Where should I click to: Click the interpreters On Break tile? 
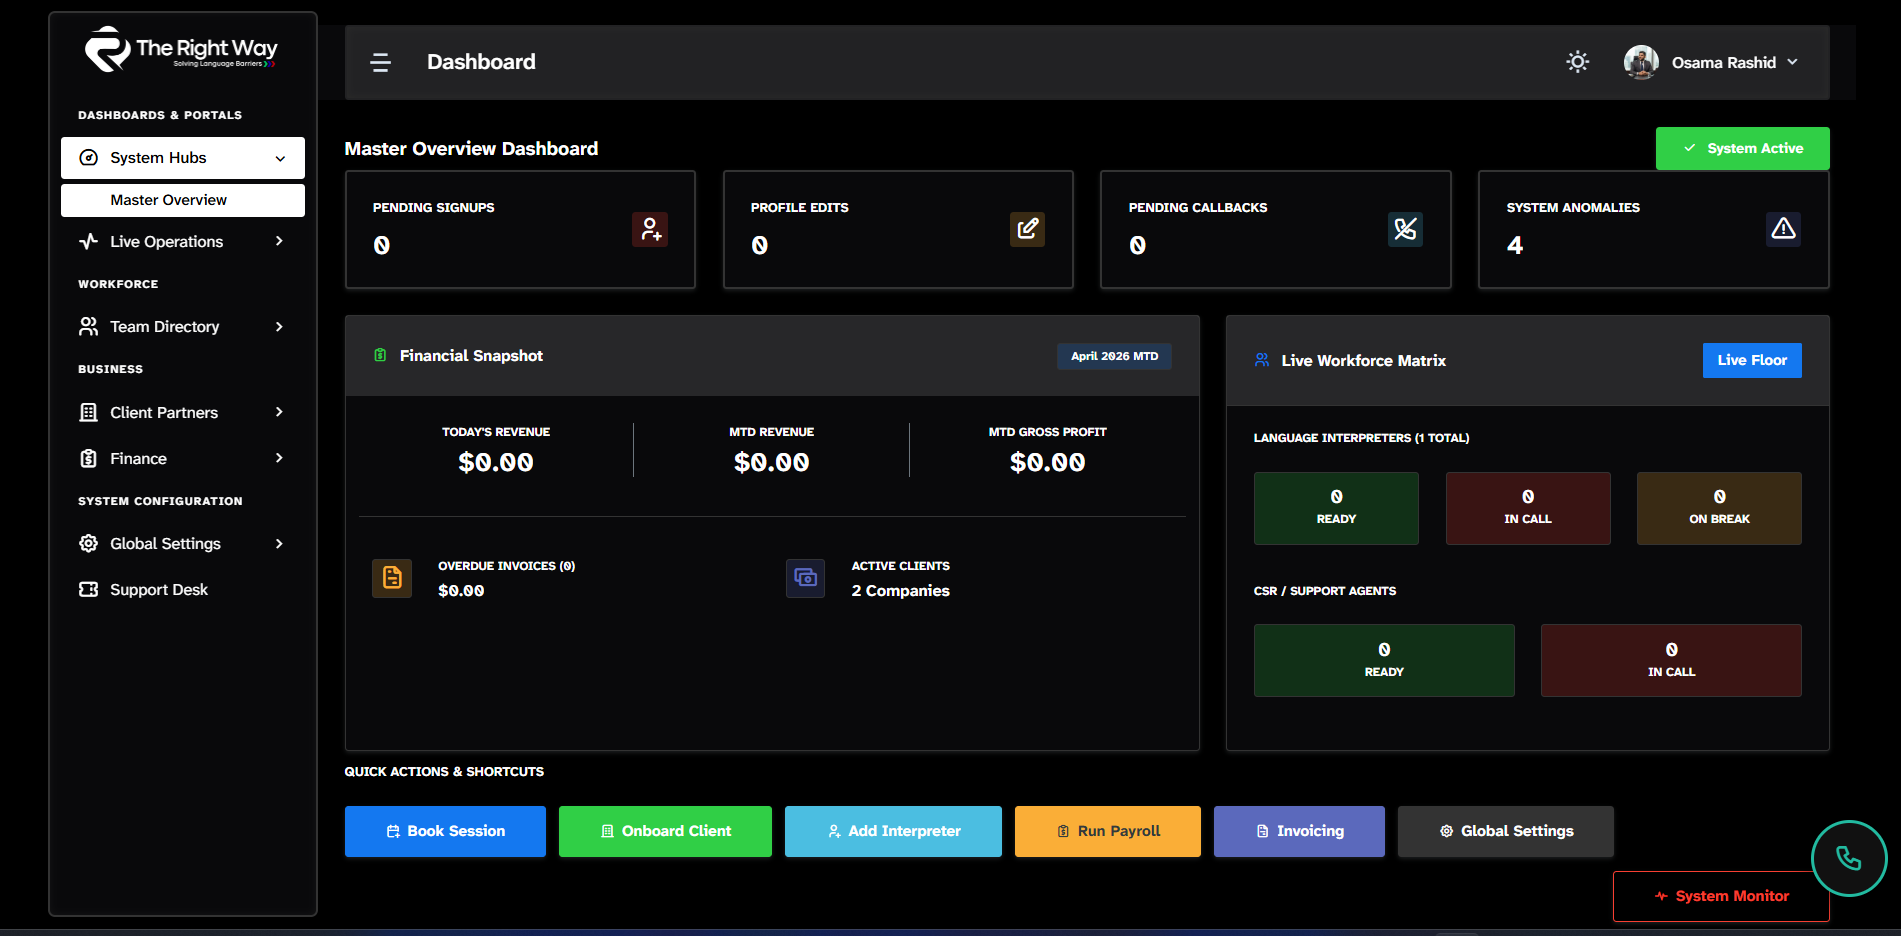[x=1718, y=508]
